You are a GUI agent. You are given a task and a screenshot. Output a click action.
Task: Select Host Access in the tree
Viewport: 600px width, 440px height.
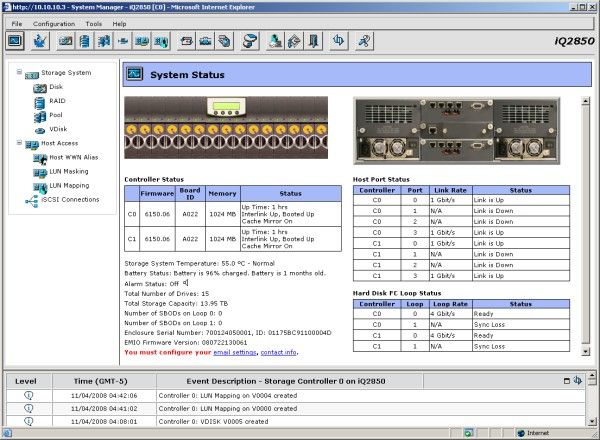60,143
